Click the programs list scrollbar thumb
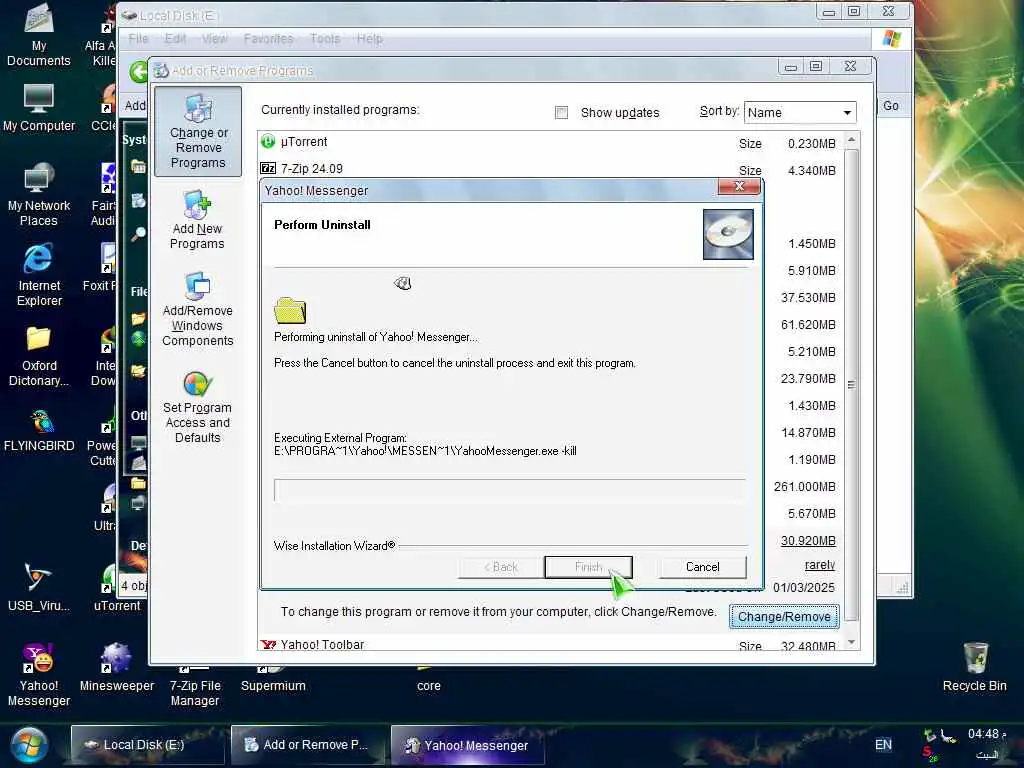Viewport: 1024px width, 768px height. (x=851, y=385)
